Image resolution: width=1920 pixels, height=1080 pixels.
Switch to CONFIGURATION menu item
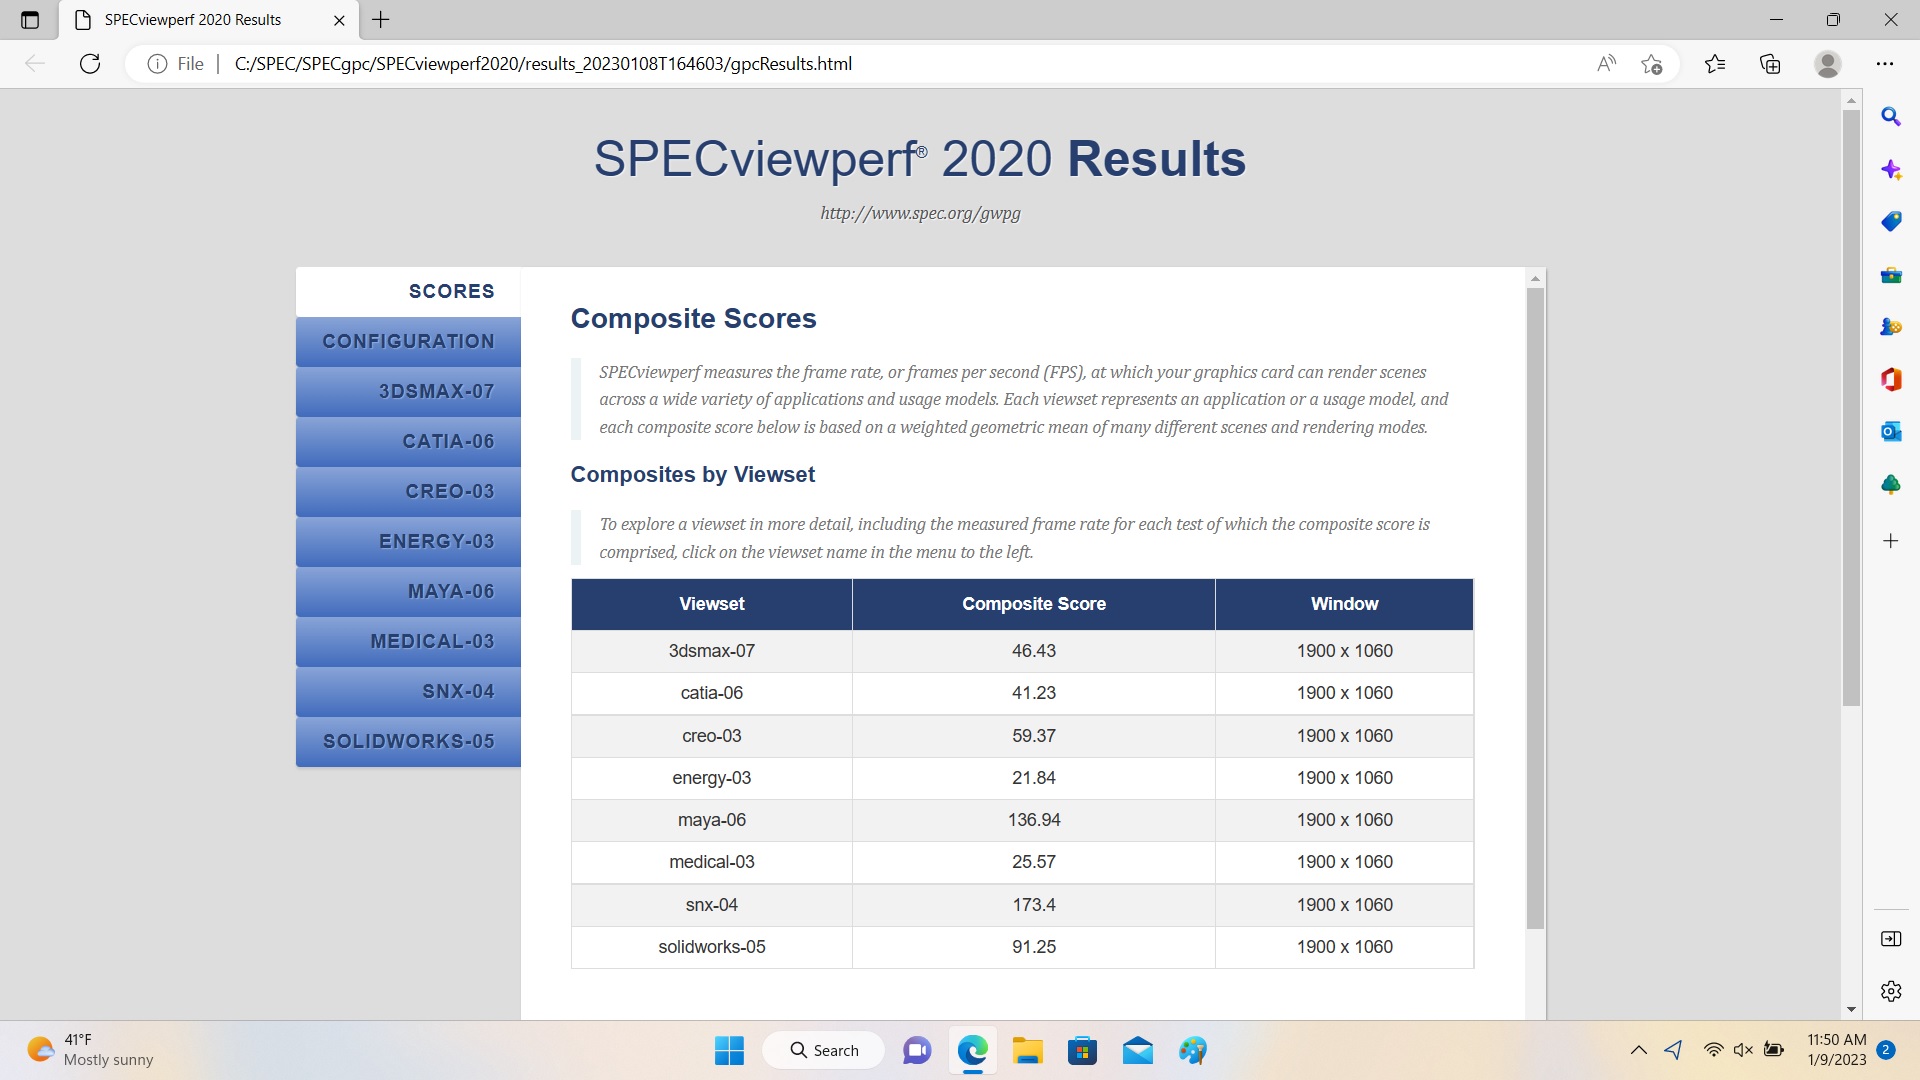[x=408, y=342]
